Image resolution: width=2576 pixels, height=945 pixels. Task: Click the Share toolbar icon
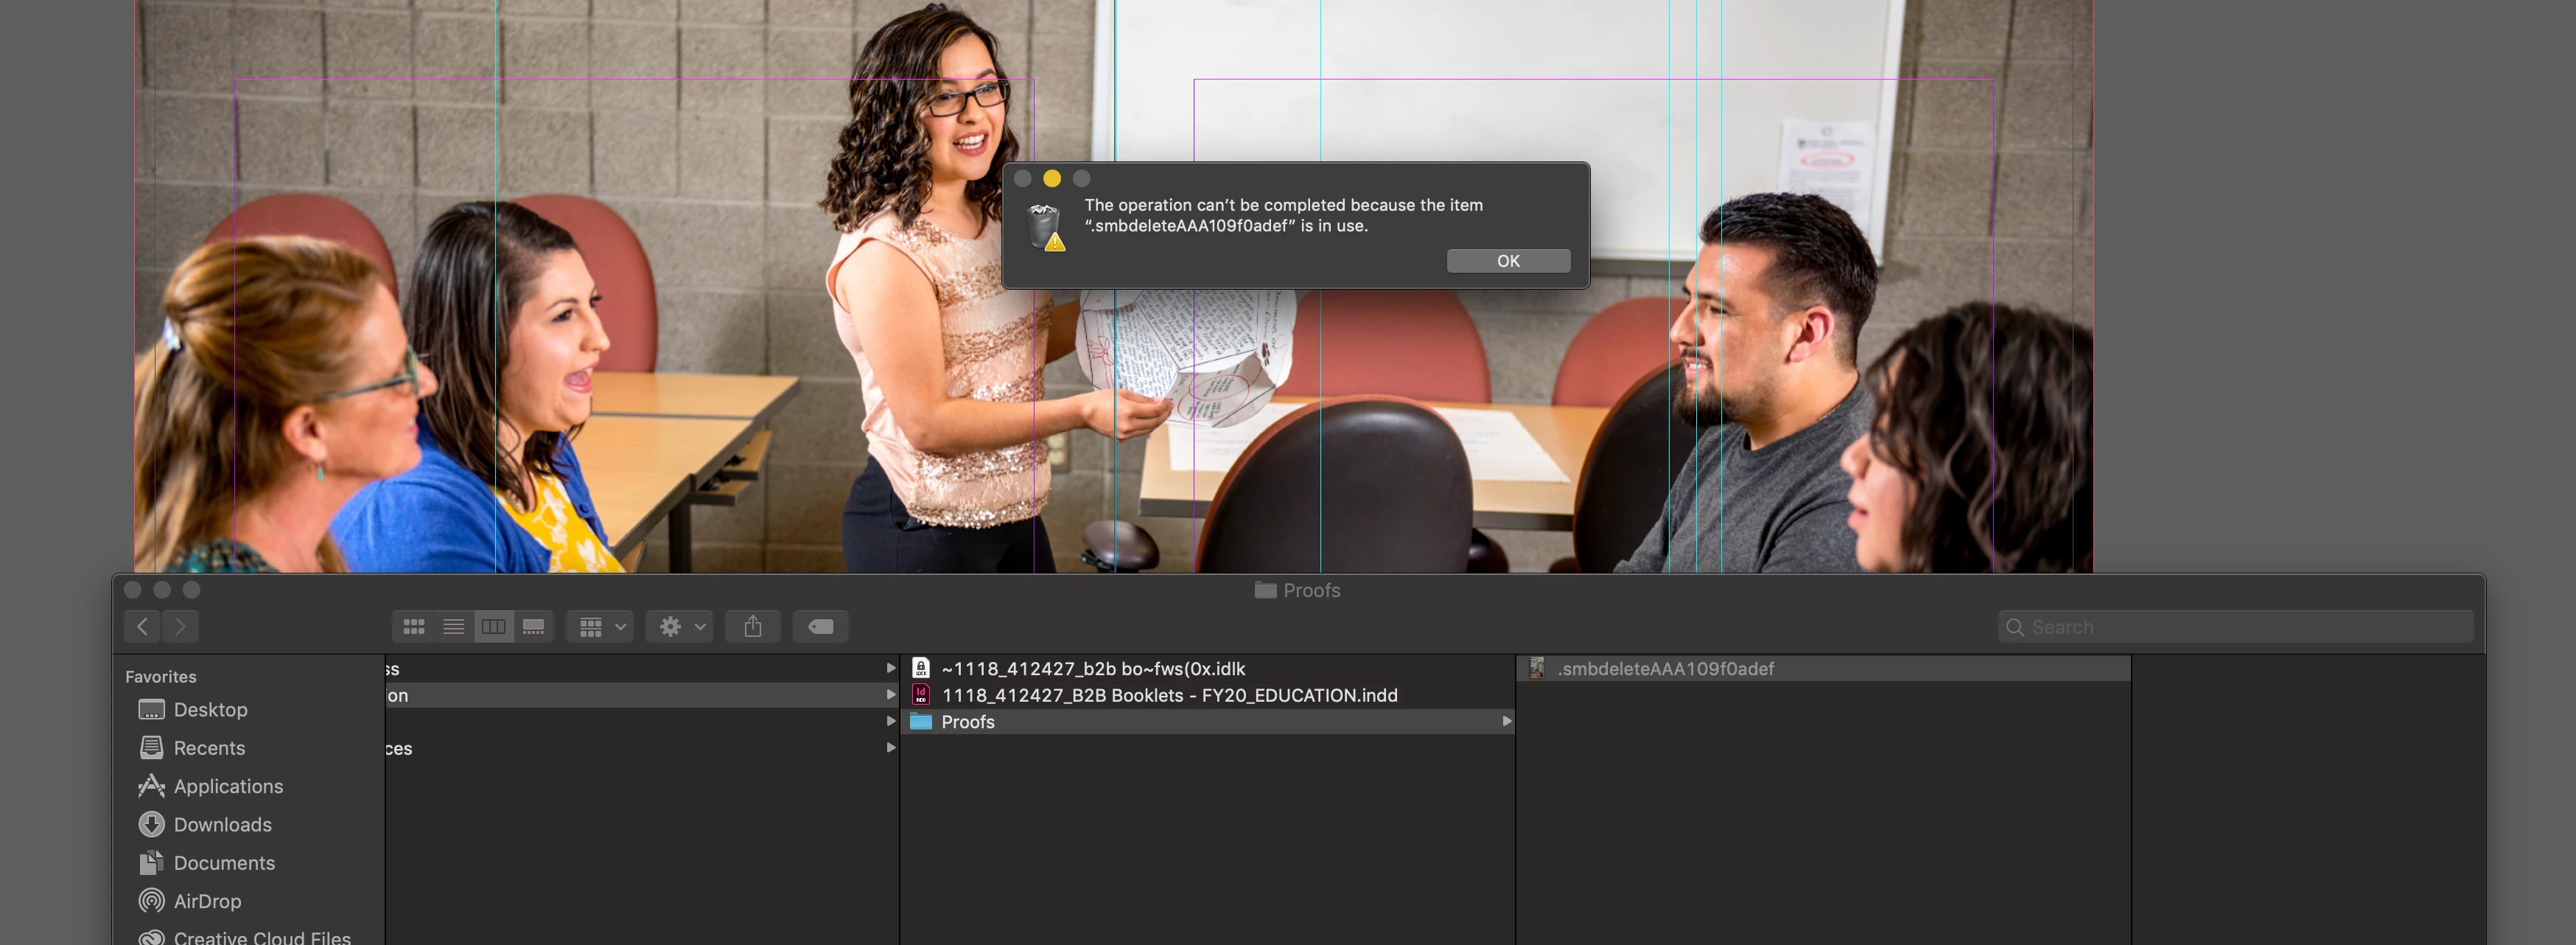[753, 627]
